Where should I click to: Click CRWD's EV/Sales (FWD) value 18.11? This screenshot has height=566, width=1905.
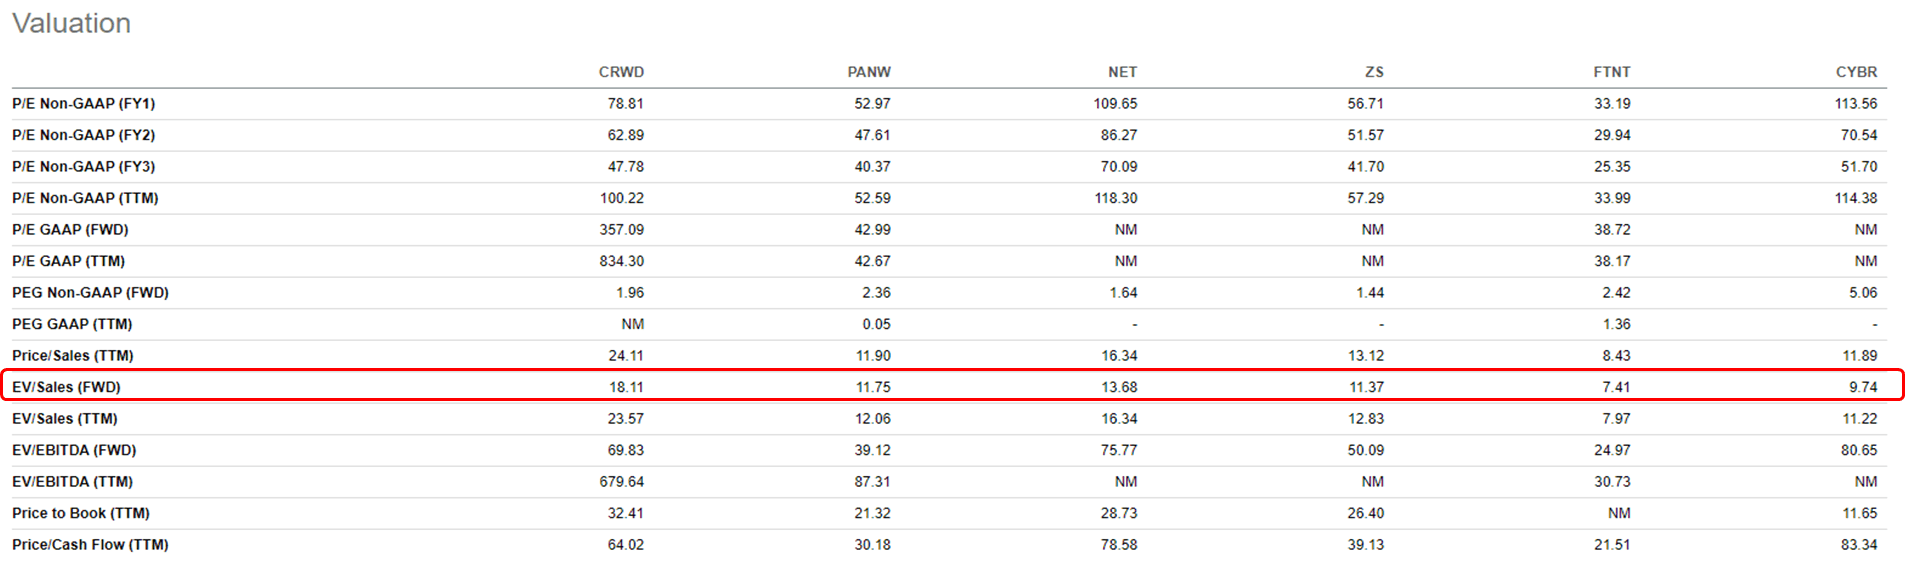tap(626, 387)
